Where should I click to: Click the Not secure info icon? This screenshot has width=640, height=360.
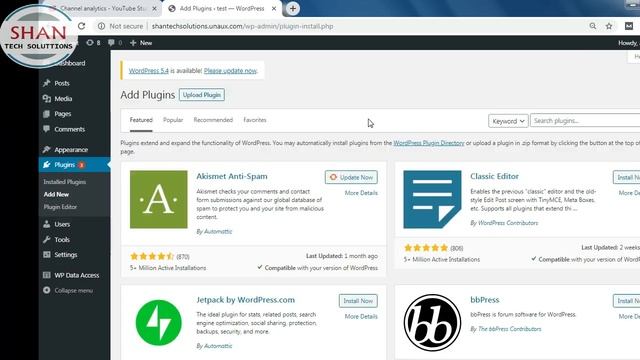[x=101, y=26]
